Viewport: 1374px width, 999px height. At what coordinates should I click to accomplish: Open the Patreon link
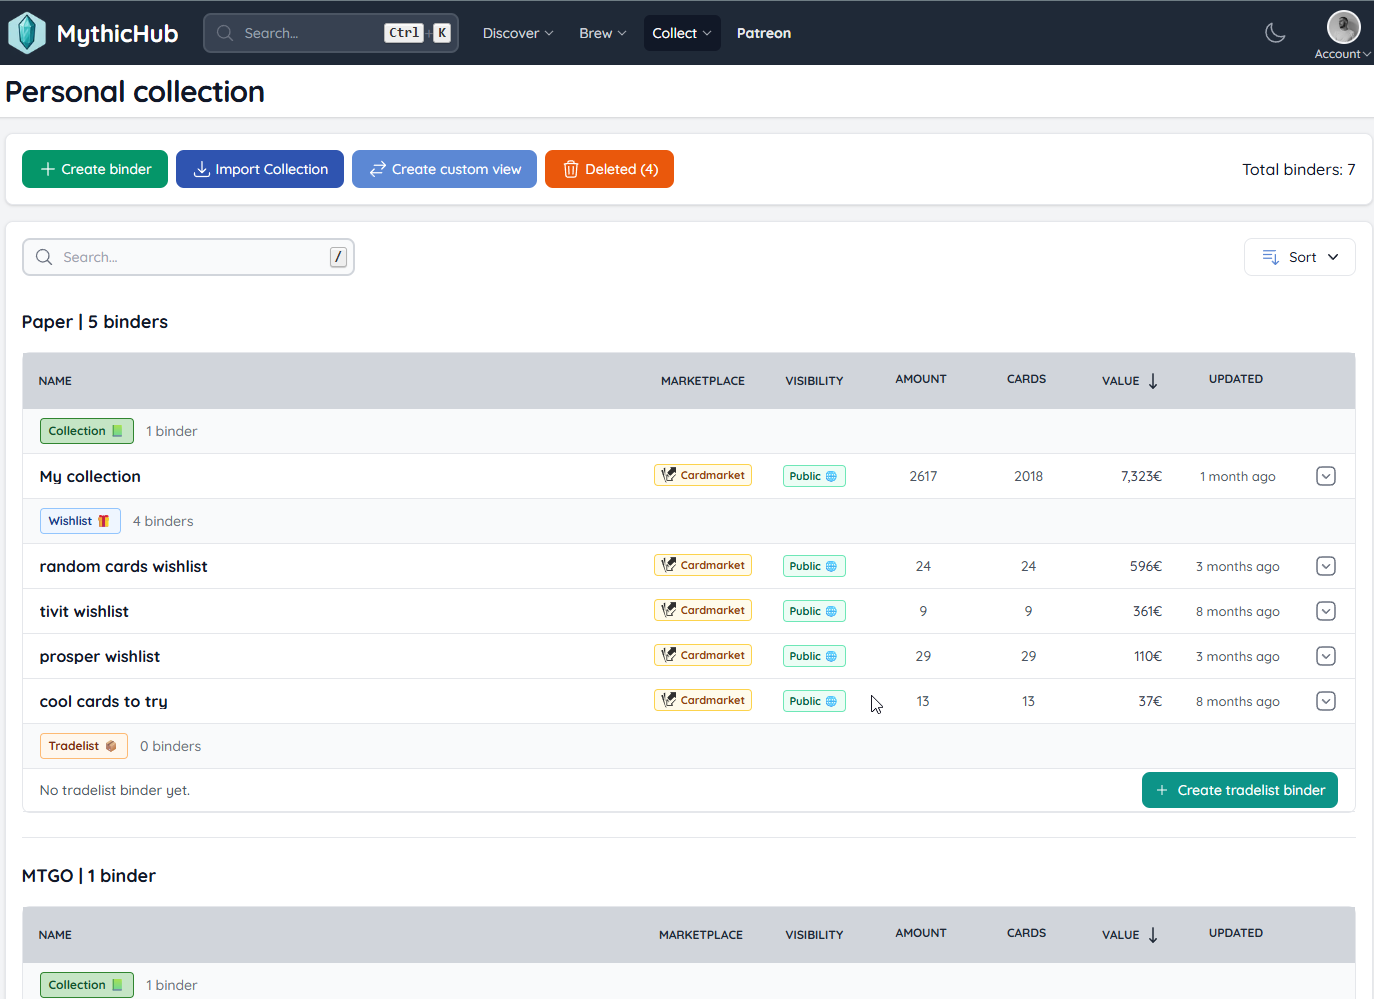coord(764,33)
